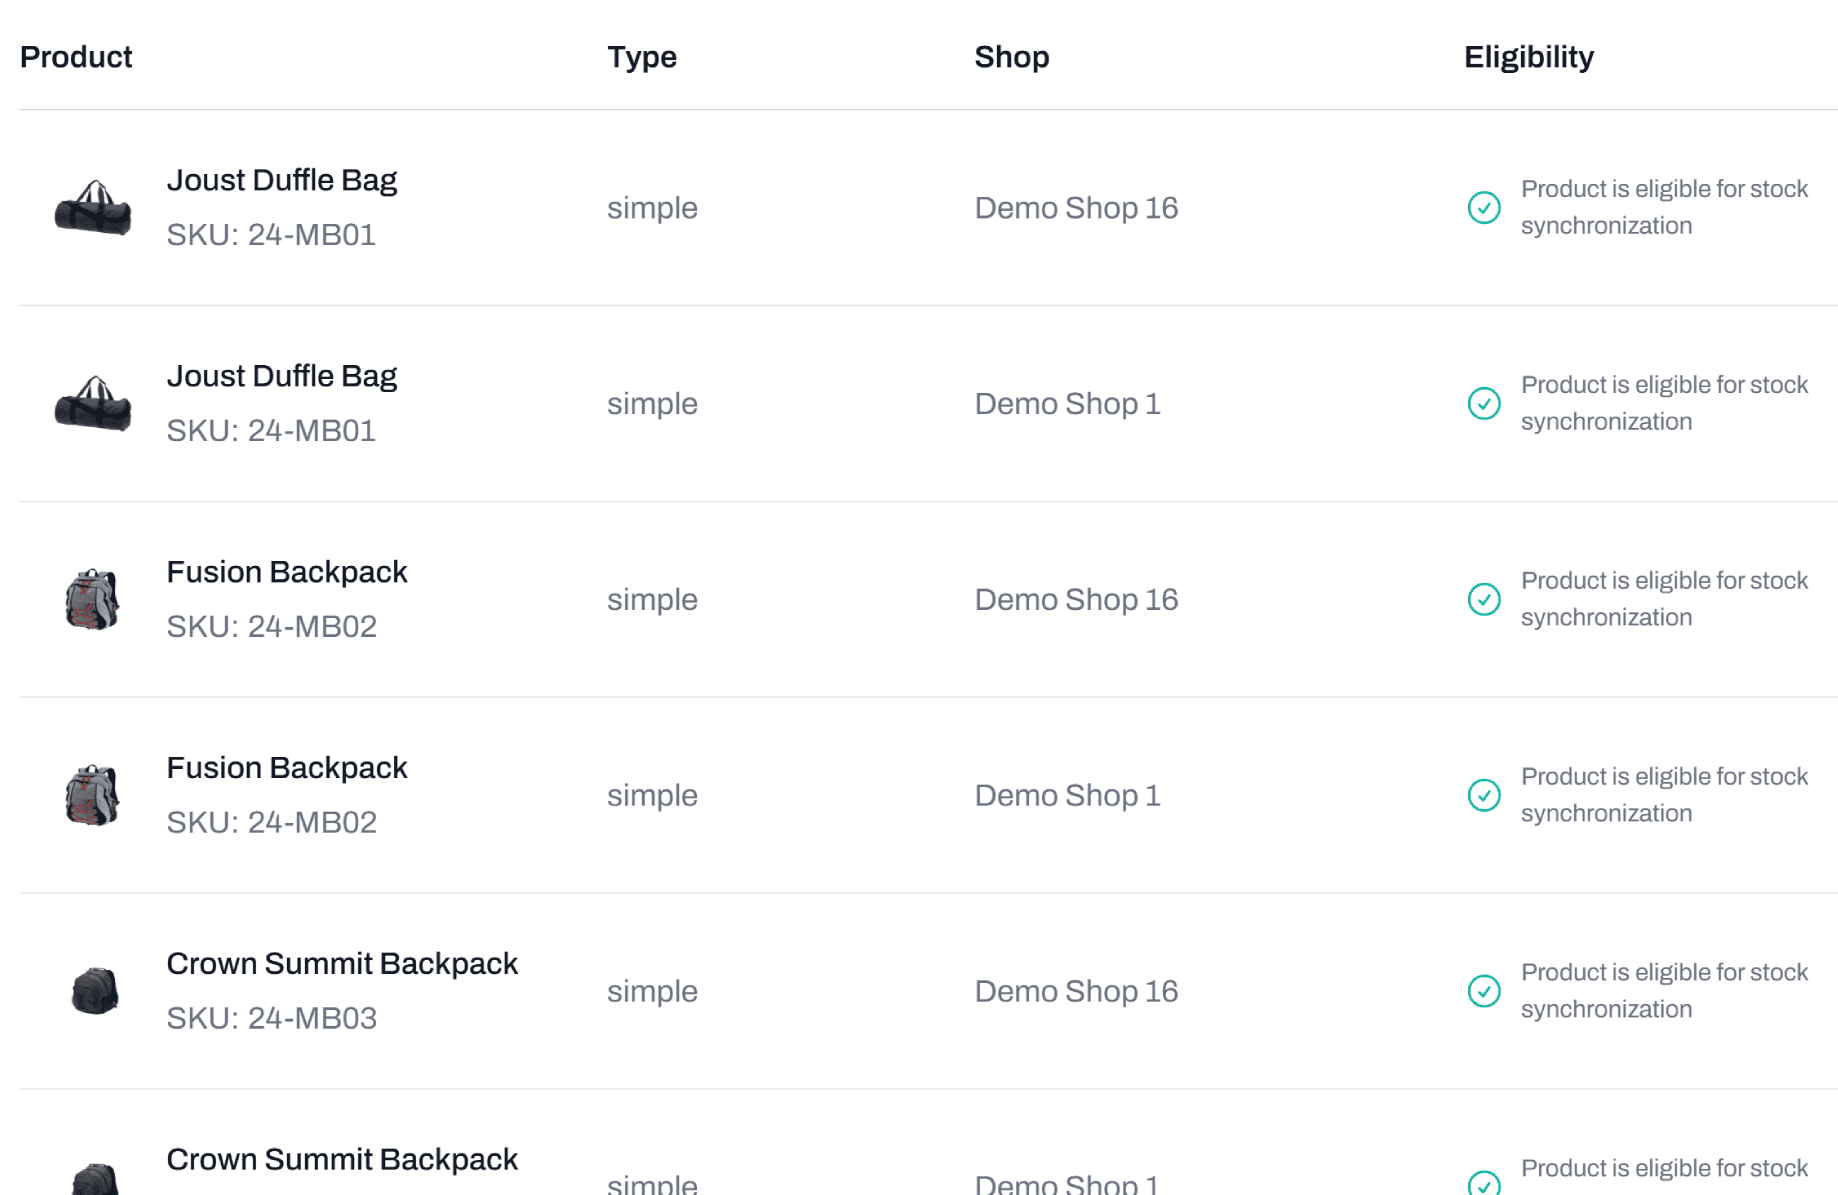Click the Type column header
The width and height of the screenshot is (1838, 1195).
[x=642, y=57]
